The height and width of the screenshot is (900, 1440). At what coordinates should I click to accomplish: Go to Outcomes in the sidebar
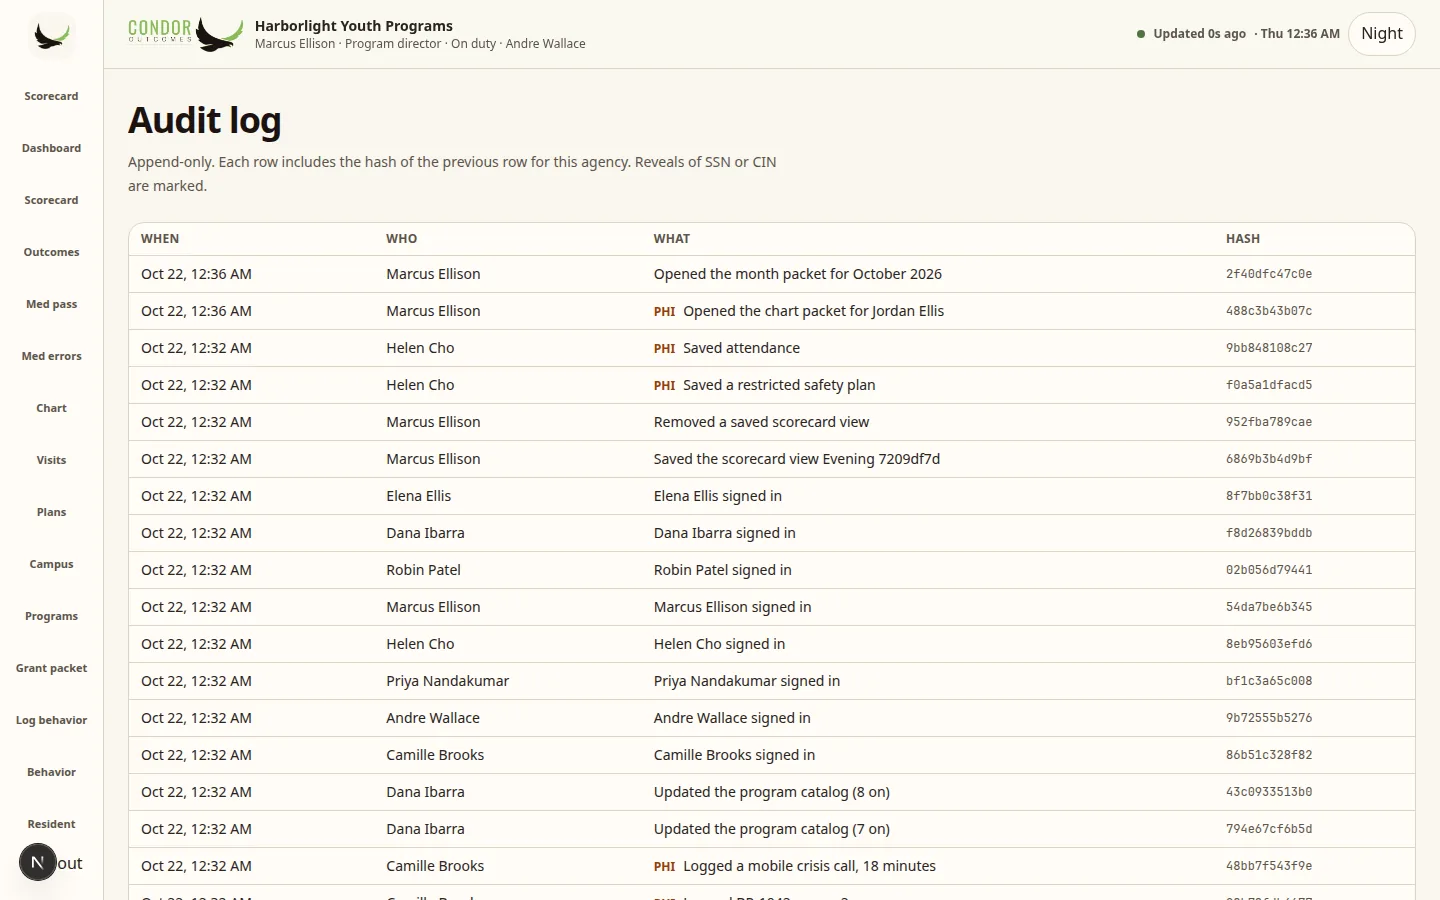coord(51,252)
